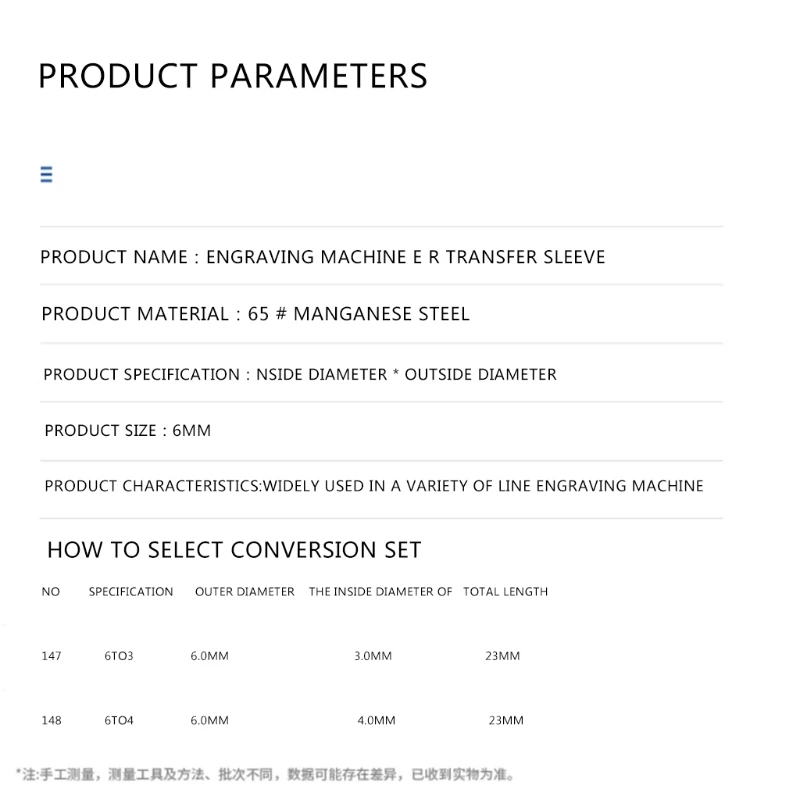Screen dimensions: 800x800
Task: Click the product specification line
Action: point(299,374)
